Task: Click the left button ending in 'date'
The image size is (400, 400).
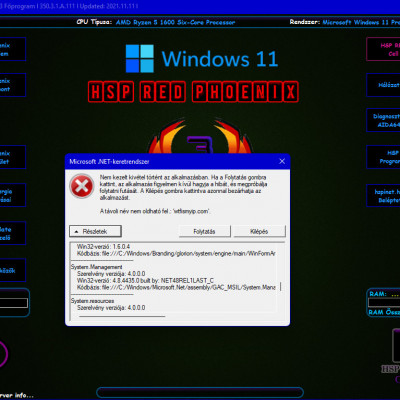Action: 13,233
